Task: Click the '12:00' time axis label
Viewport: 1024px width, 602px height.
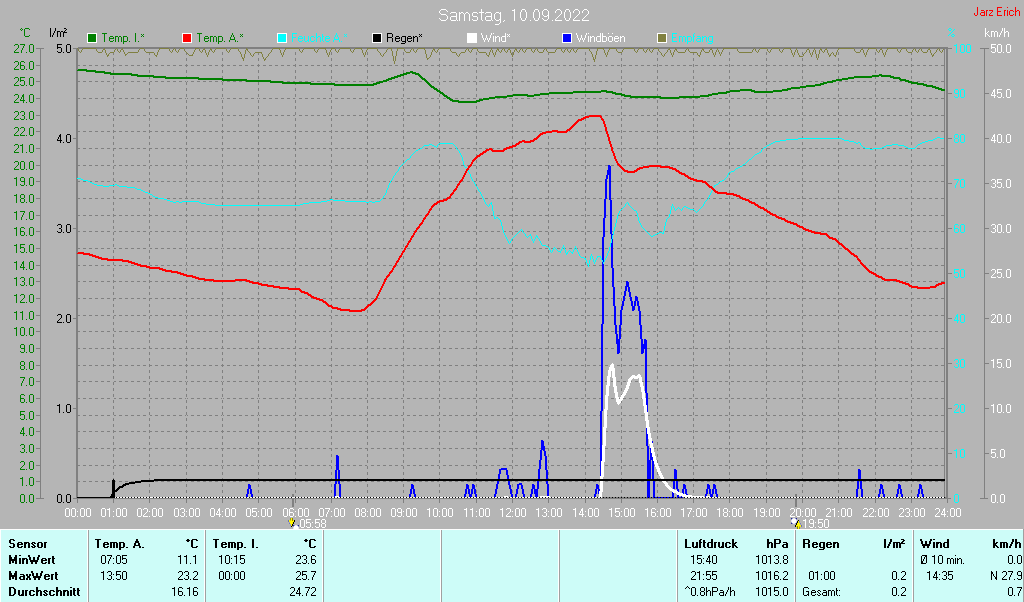Action: 512,513
